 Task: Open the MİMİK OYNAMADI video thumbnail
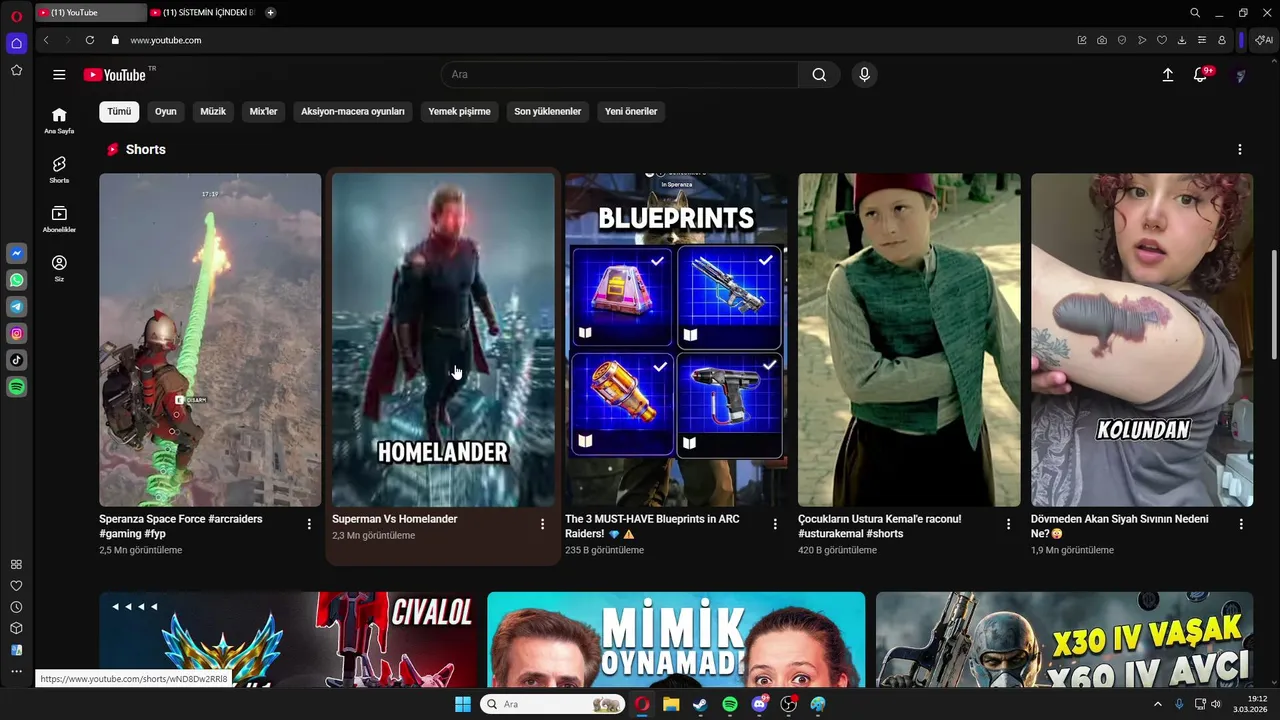click(x=676, y=639)
